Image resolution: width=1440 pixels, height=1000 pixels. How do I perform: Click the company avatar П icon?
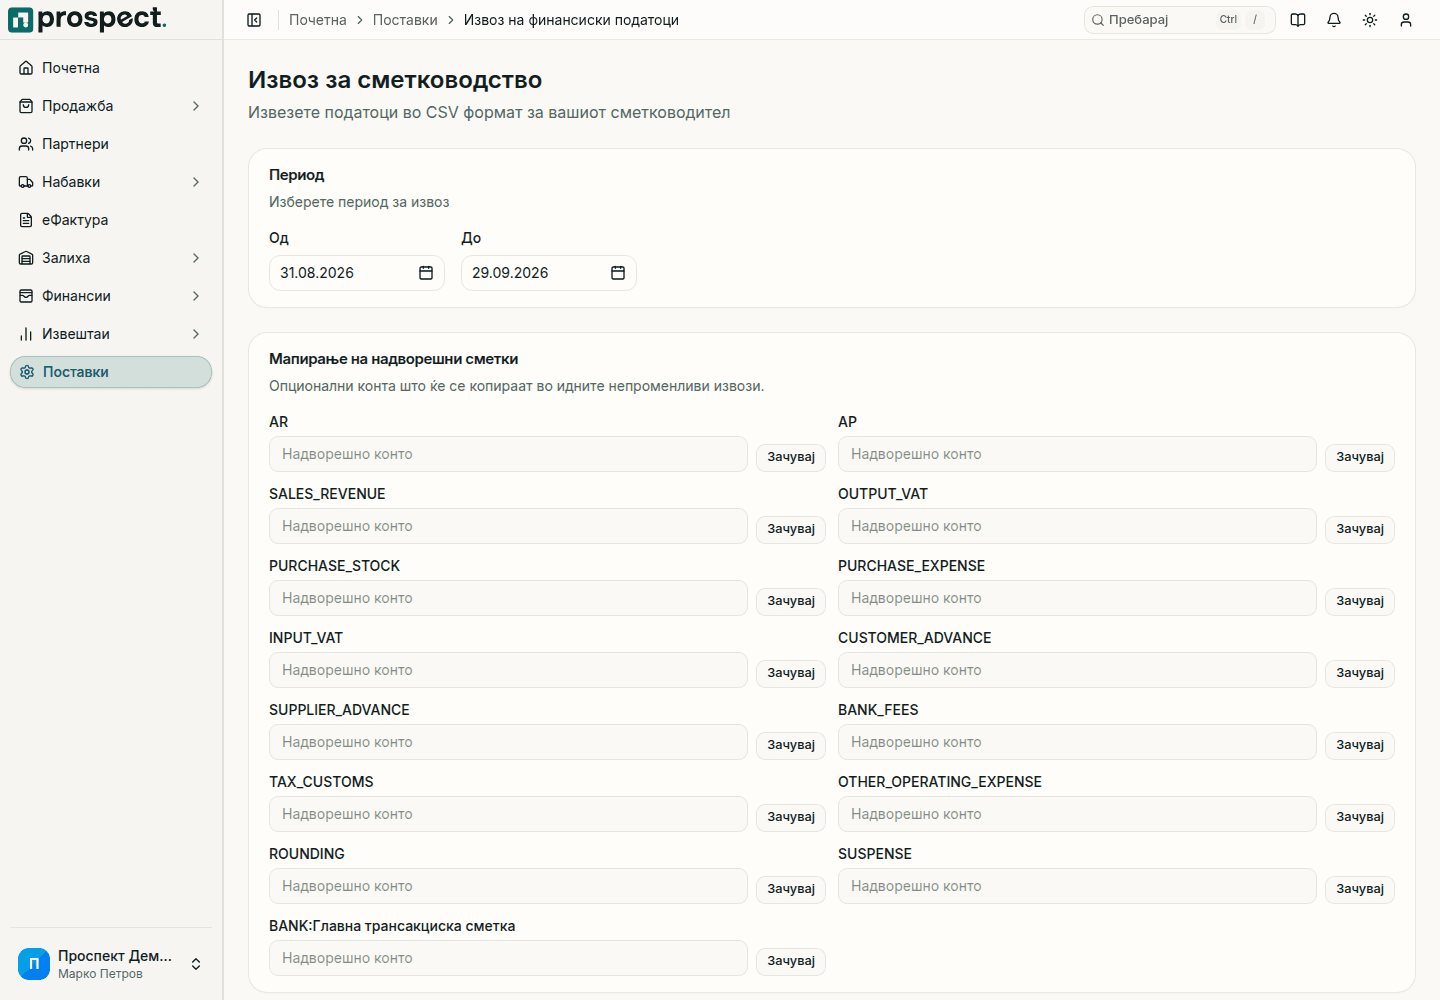pyautogui.click(x=34, y=964)
